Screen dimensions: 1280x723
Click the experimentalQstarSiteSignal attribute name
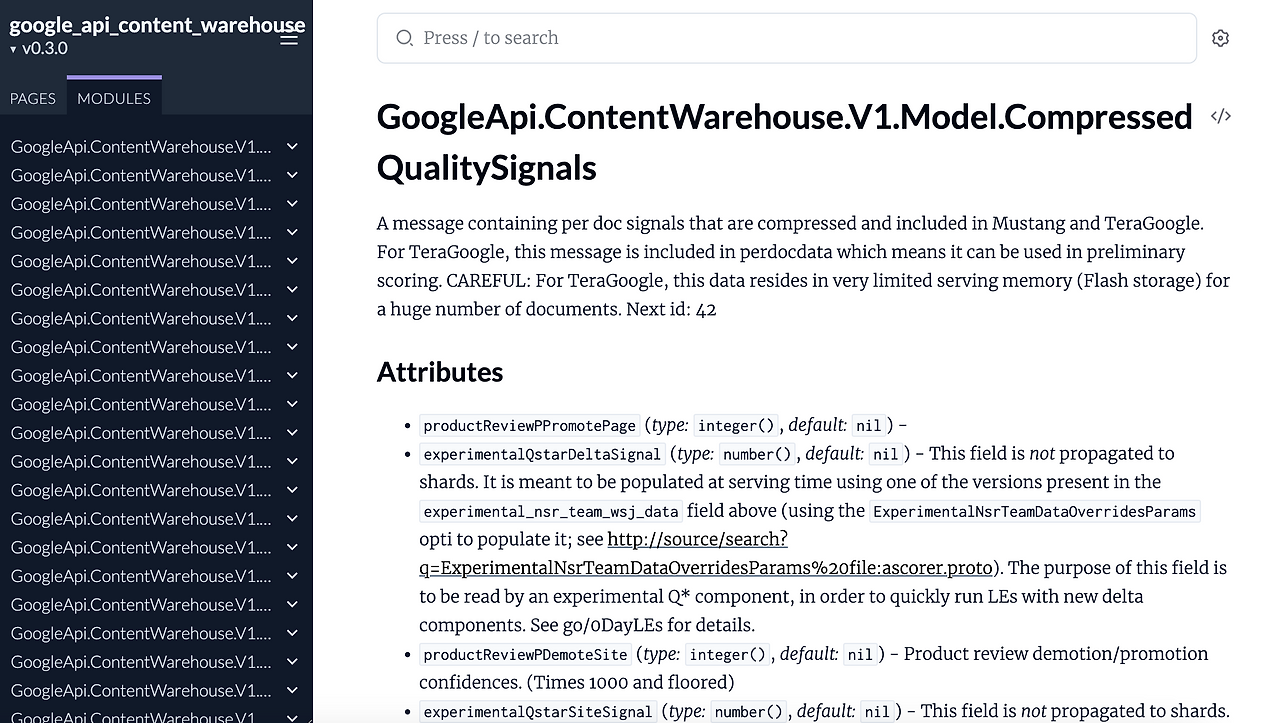tap(538, 712)
